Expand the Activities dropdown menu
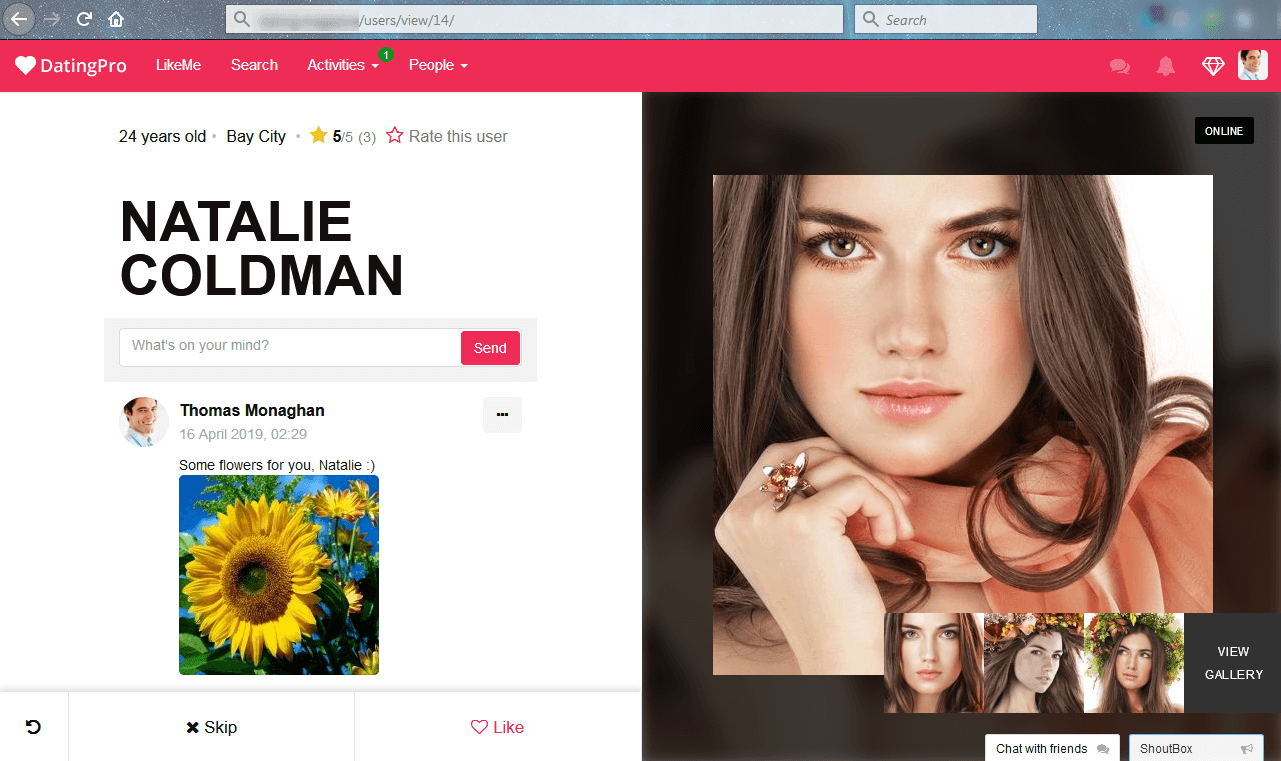Viewport: 1281px width, 761px height. (343, 65)
